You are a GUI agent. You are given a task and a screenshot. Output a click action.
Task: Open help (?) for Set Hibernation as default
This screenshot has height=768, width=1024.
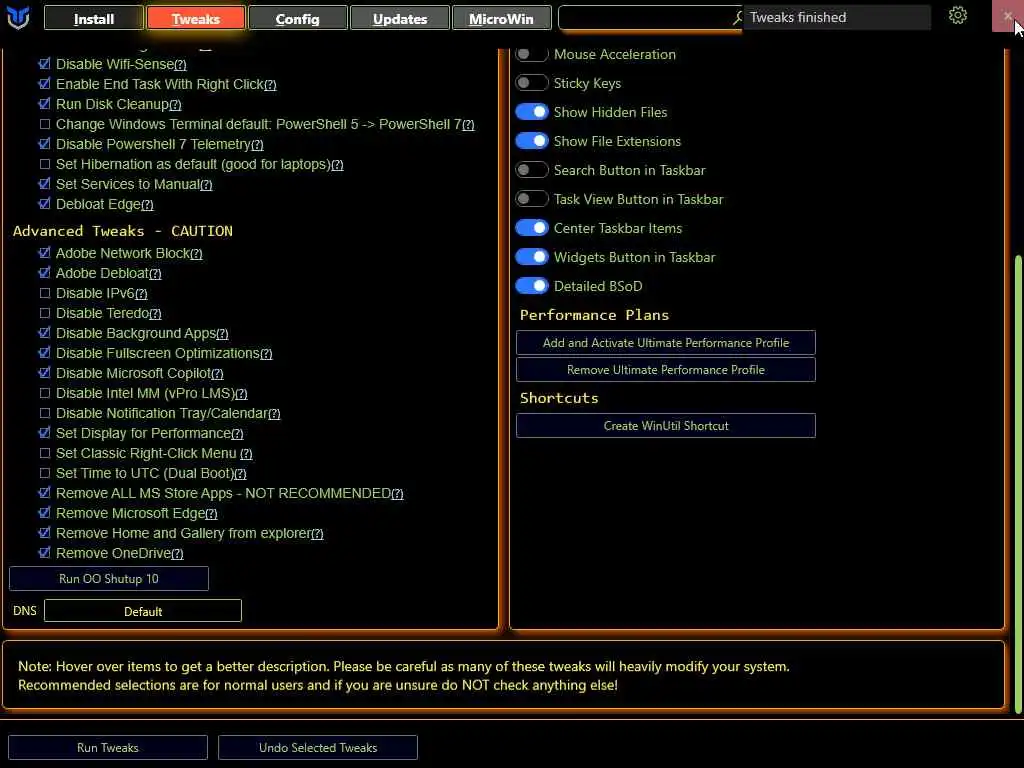pos(337,165)
